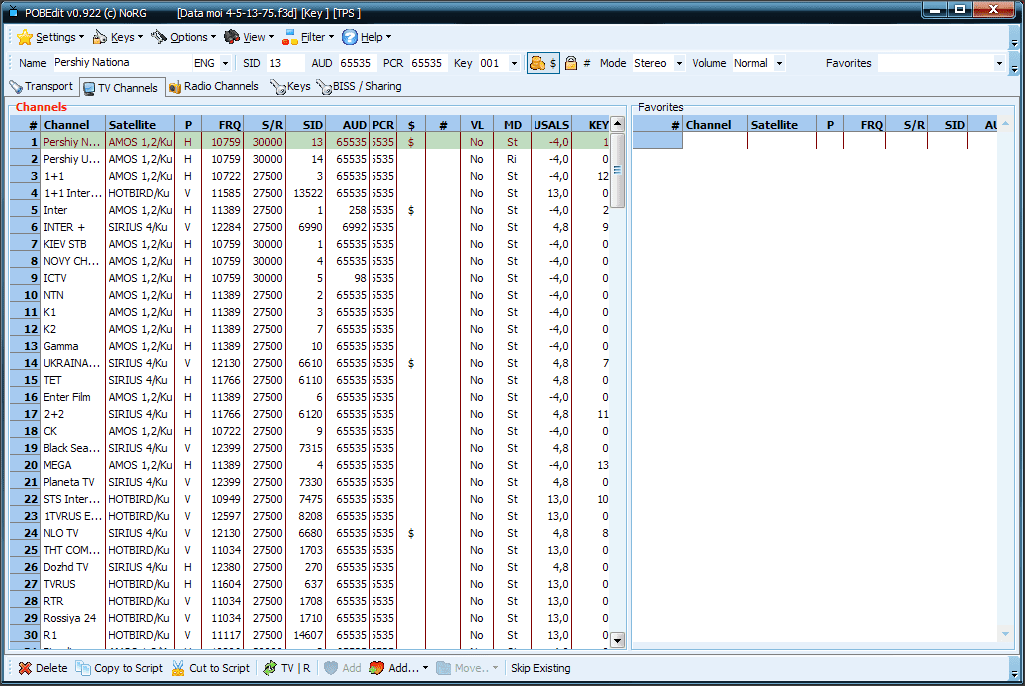Click the PCR input field
This screenshot has height=686, width=1025.
coord(428,63)
